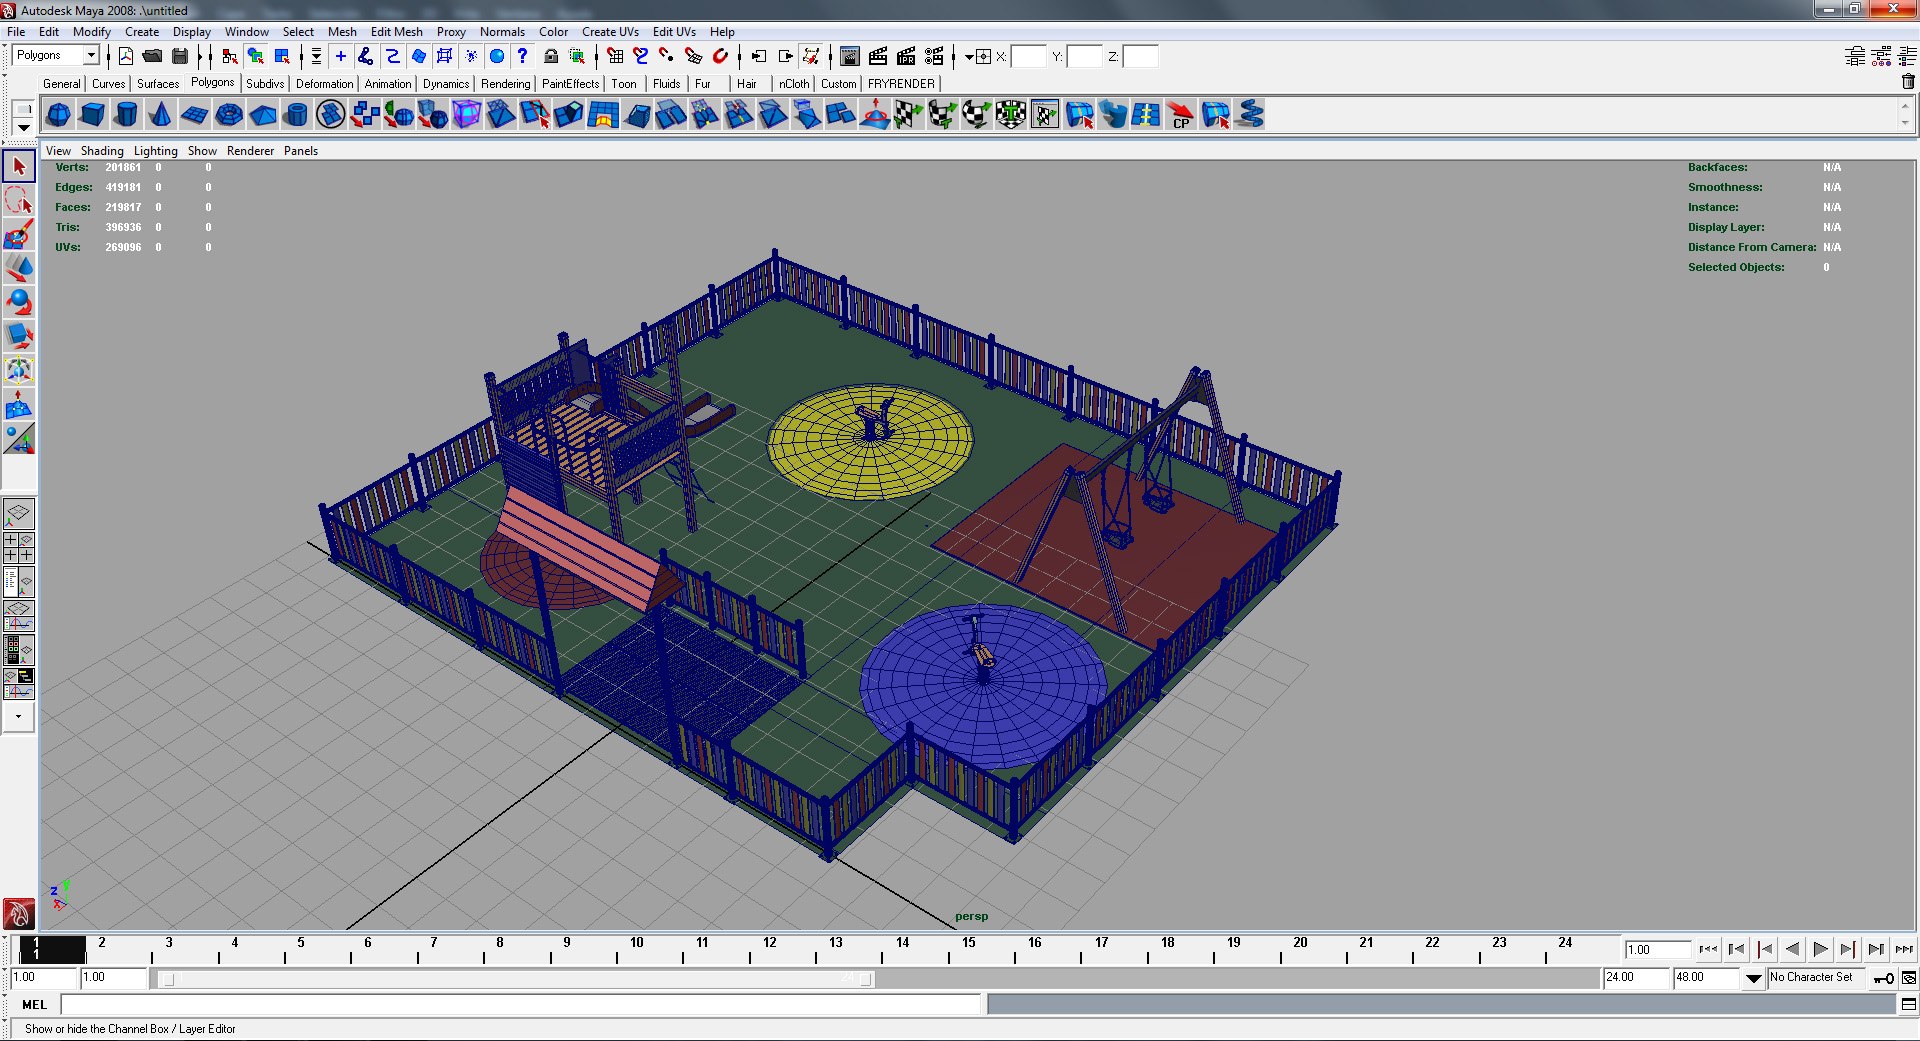Click the time range slider bar
The height and width of the screenshot is (1041, 1920).
517,979
